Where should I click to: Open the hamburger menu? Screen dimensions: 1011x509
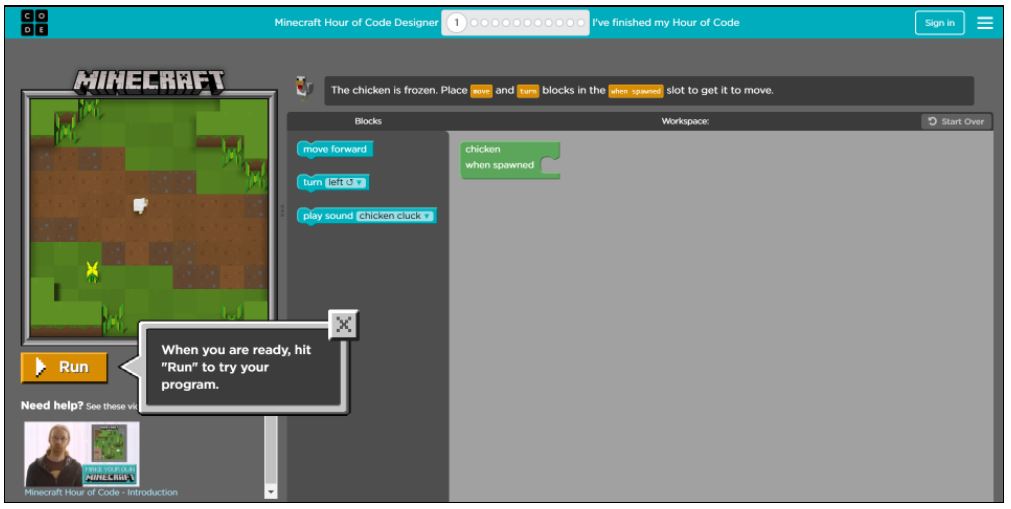pos(985,23)
